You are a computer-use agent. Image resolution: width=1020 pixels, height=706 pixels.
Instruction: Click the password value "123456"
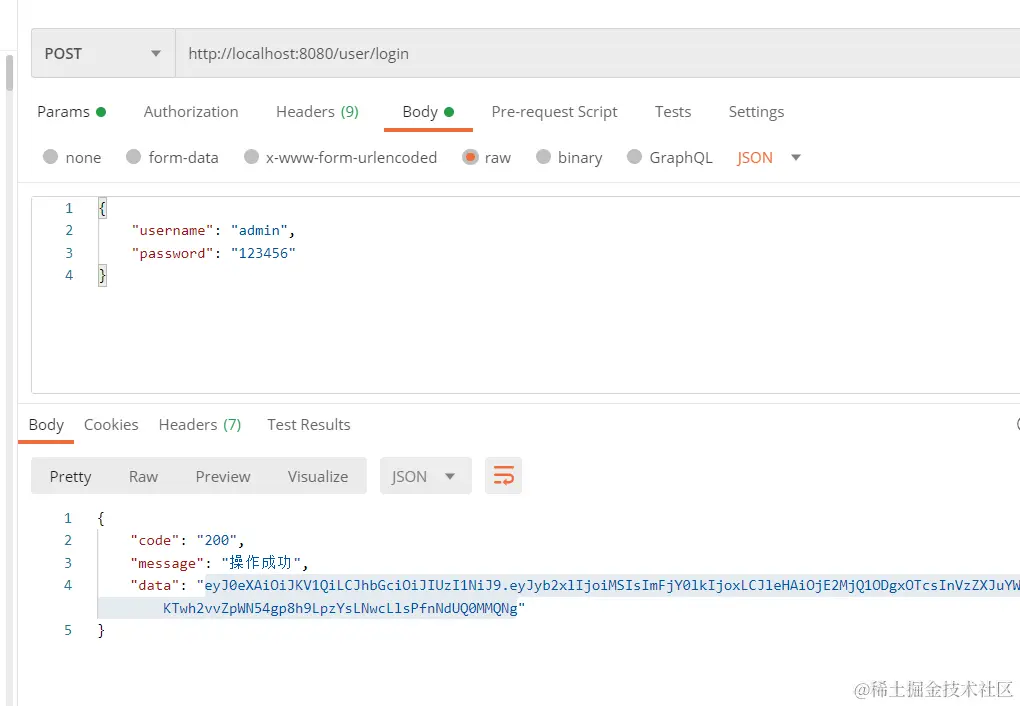click(263, 253)
